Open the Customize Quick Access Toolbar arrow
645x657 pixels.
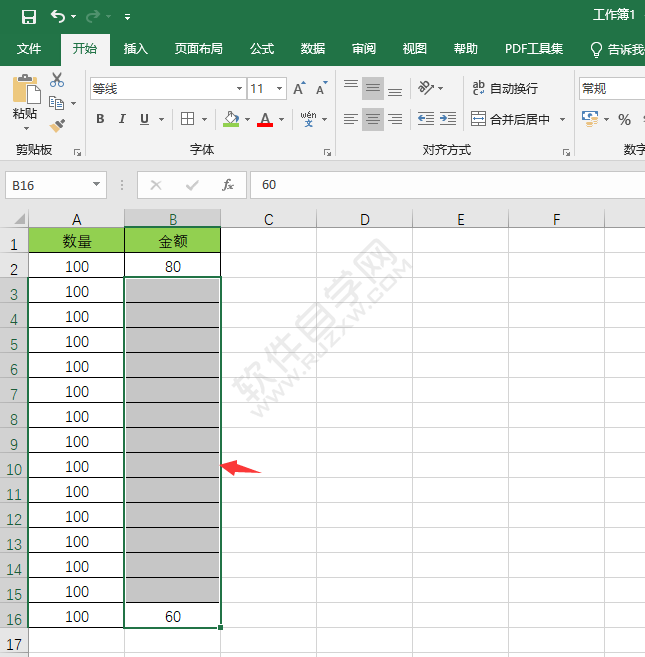point(127,17)
